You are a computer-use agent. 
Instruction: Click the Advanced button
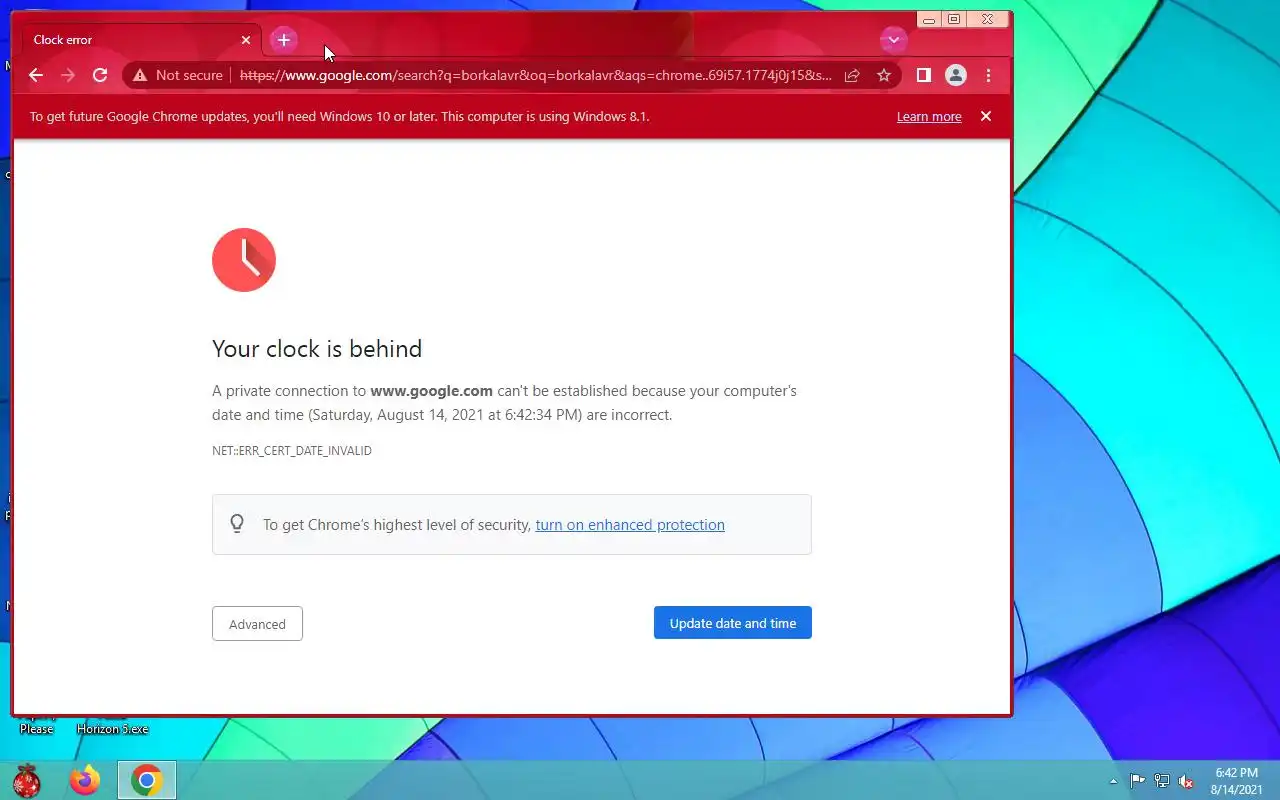[x=257, y=624]
